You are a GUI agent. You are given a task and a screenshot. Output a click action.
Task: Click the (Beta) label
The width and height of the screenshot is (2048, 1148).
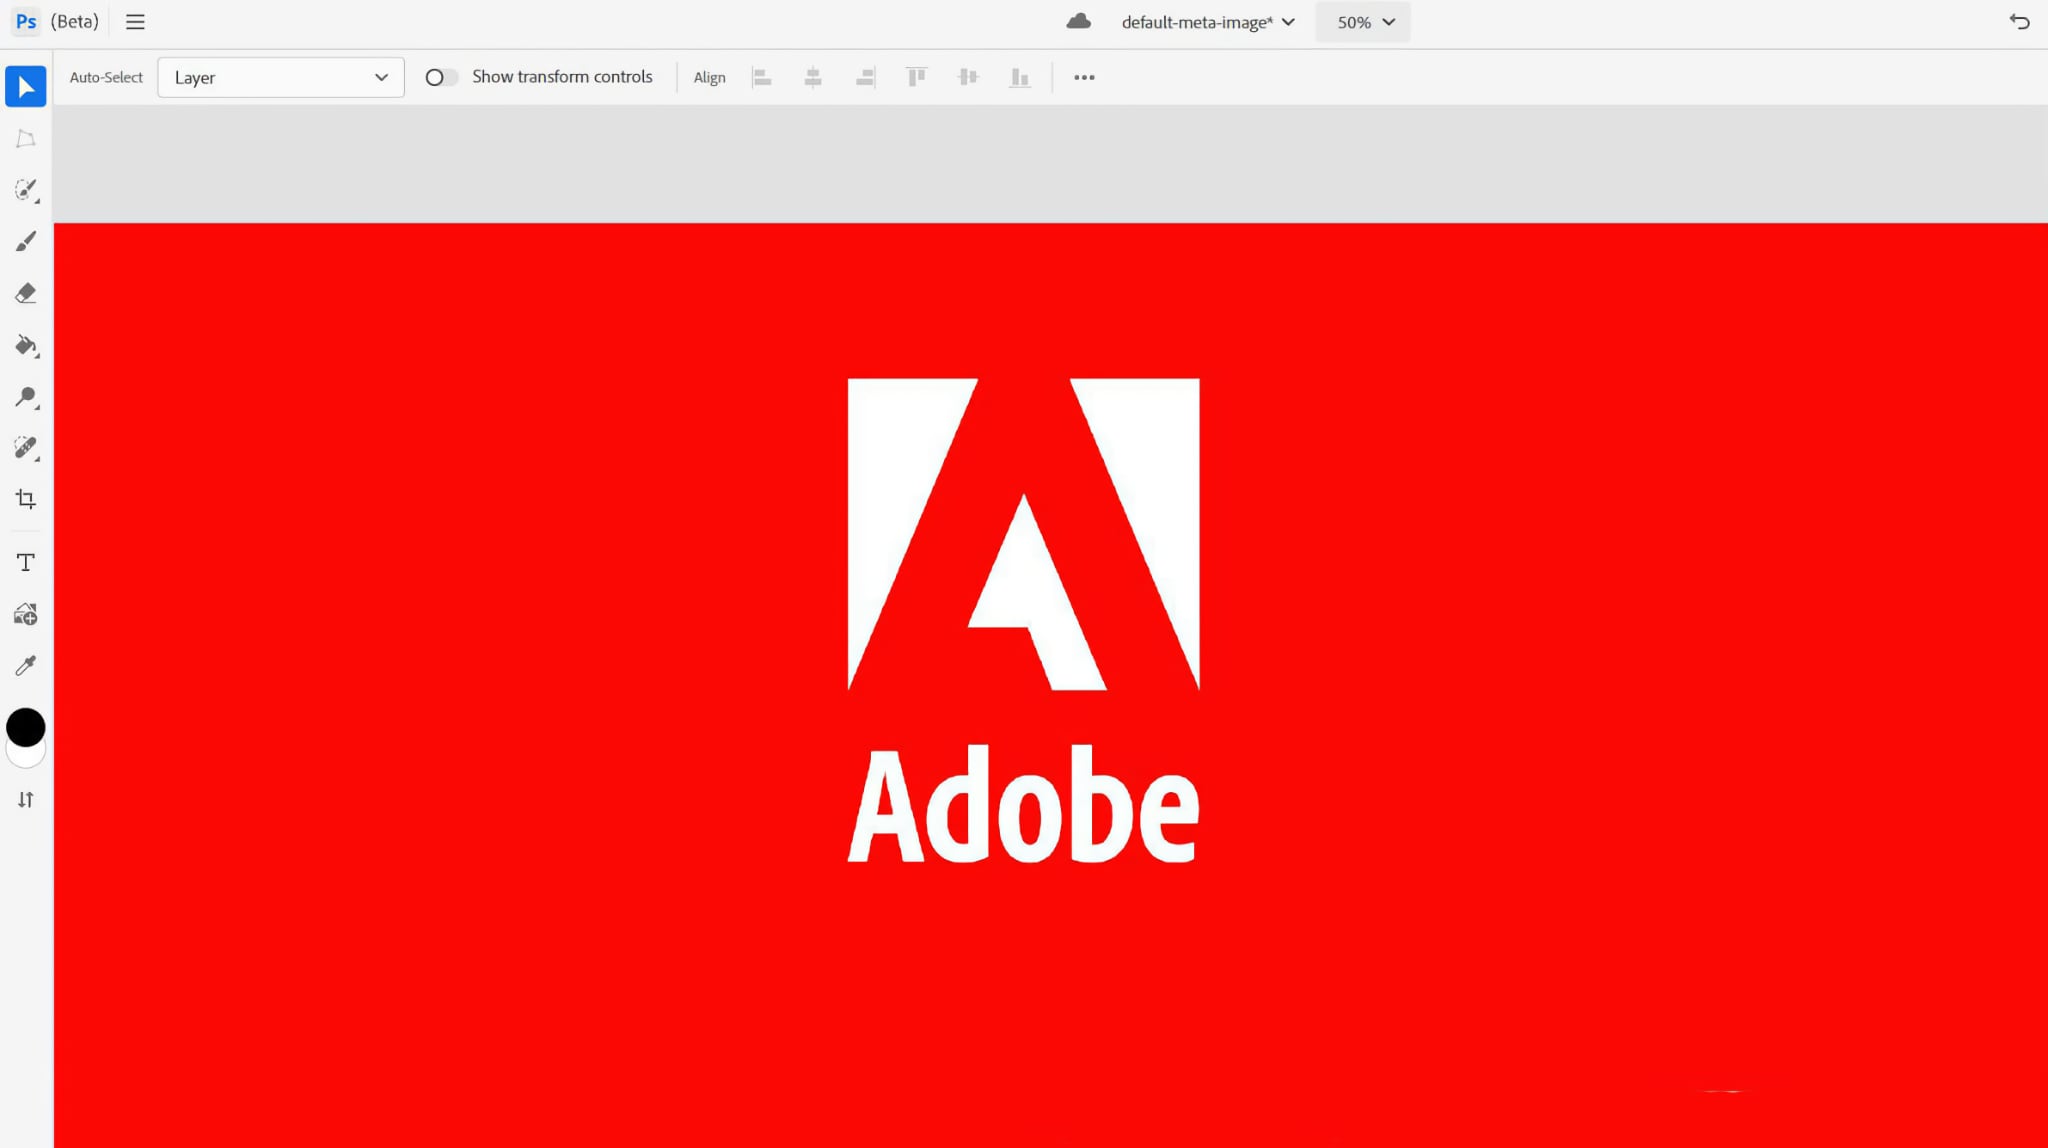[x=75, y=22]
